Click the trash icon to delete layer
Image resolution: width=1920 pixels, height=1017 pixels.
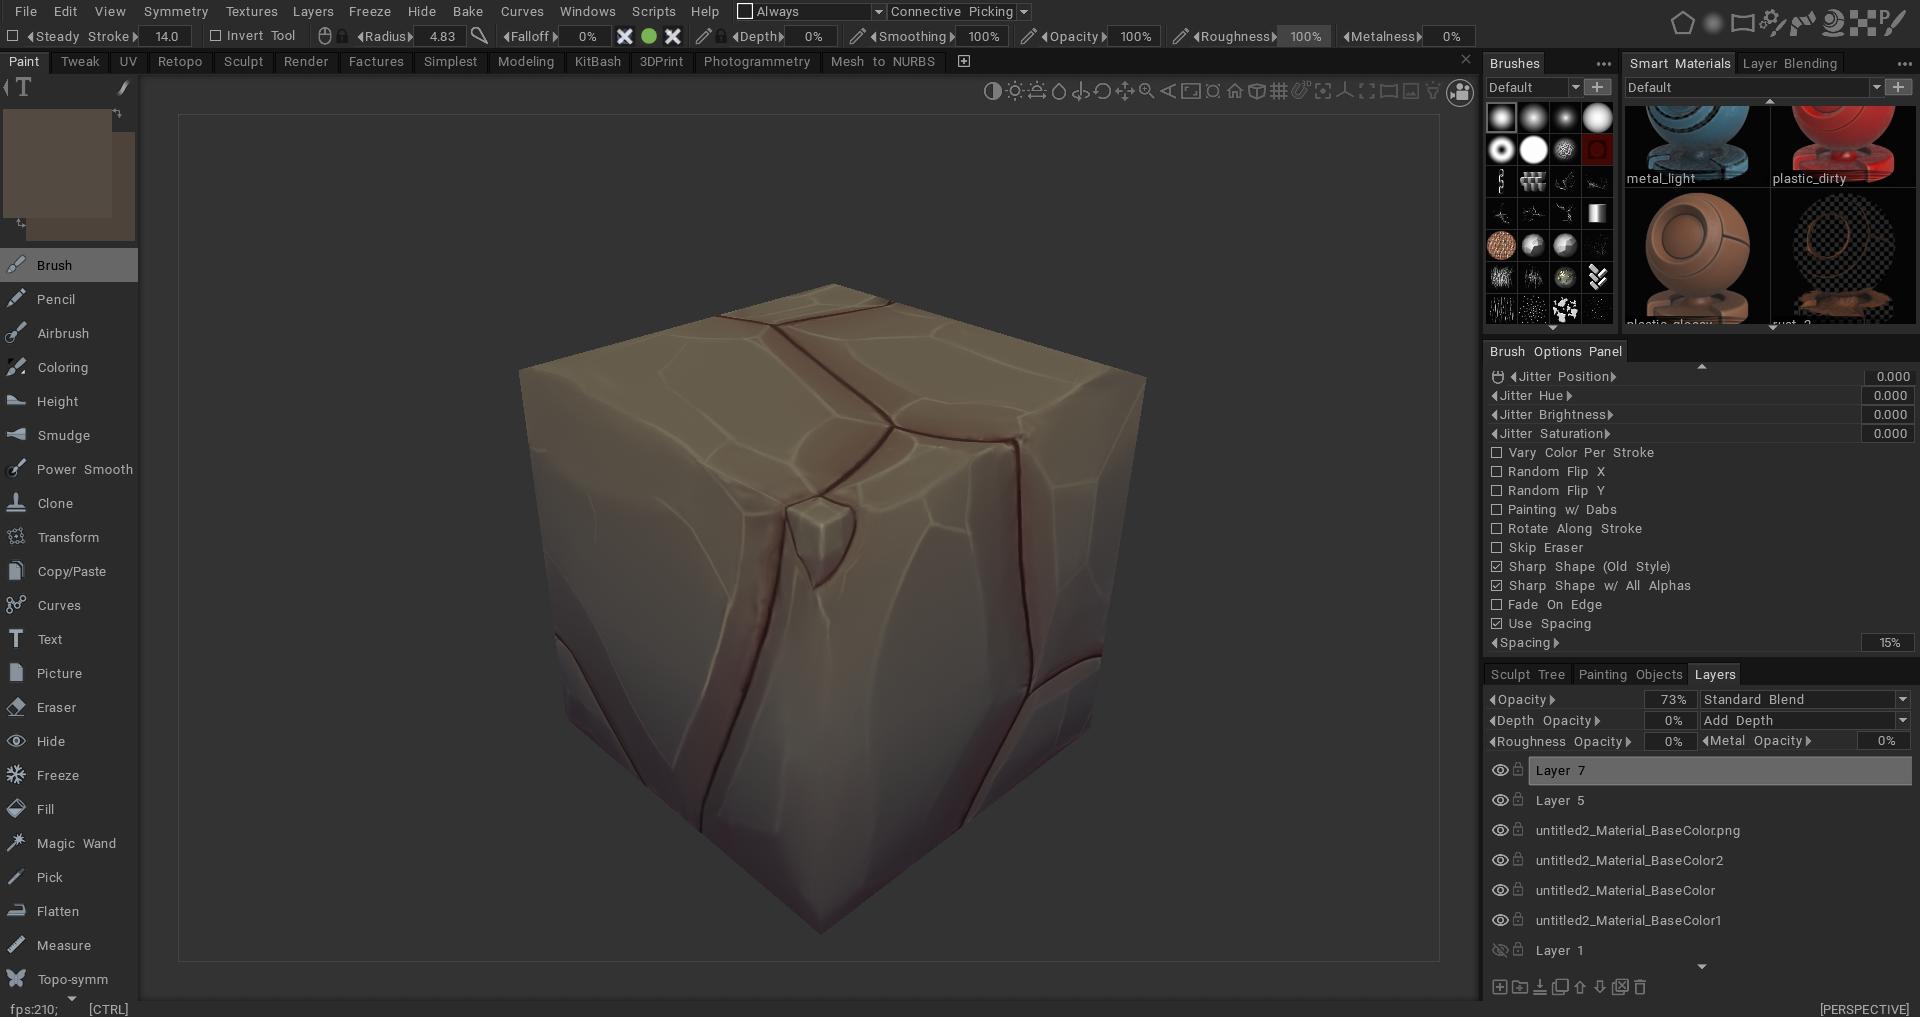tap(1640, 987)
